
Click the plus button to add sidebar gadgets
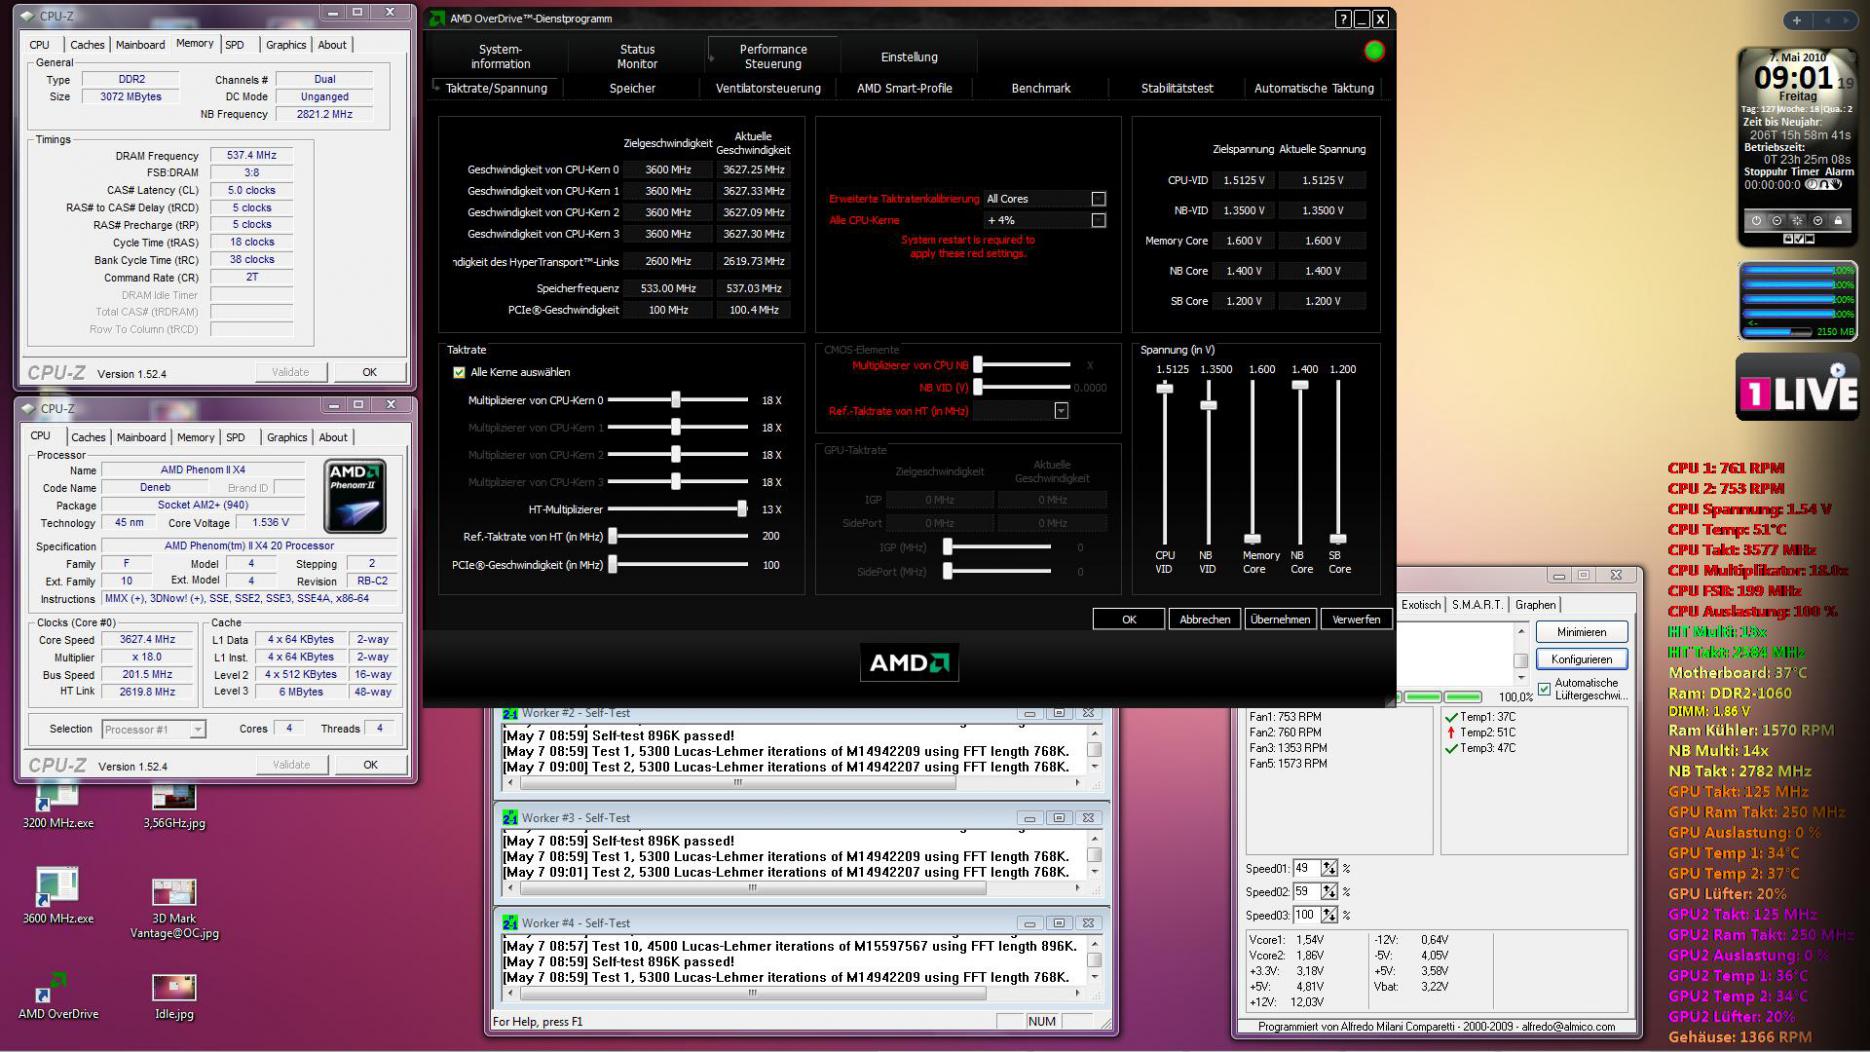tap(1796, 20)
